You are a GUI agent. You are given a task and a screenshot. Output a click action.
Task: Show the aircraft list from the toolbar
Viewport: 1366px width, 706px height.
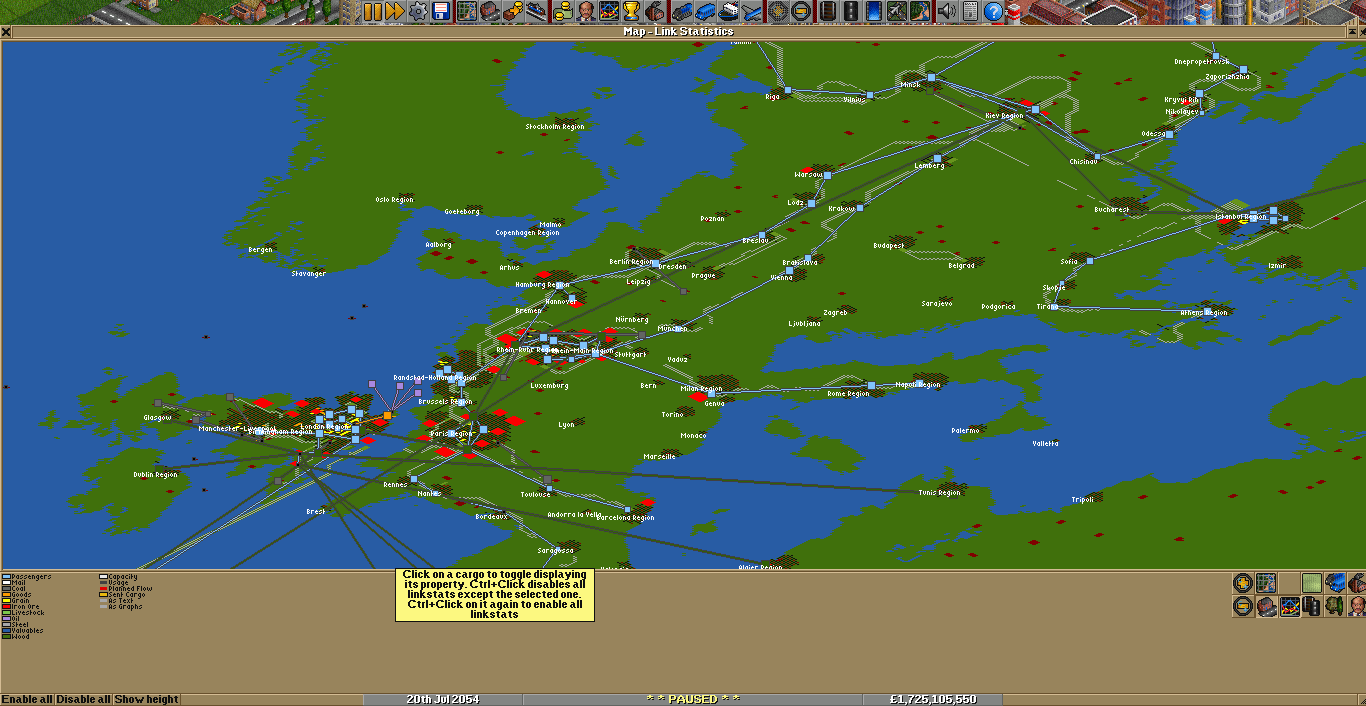(x=752, y=11)
